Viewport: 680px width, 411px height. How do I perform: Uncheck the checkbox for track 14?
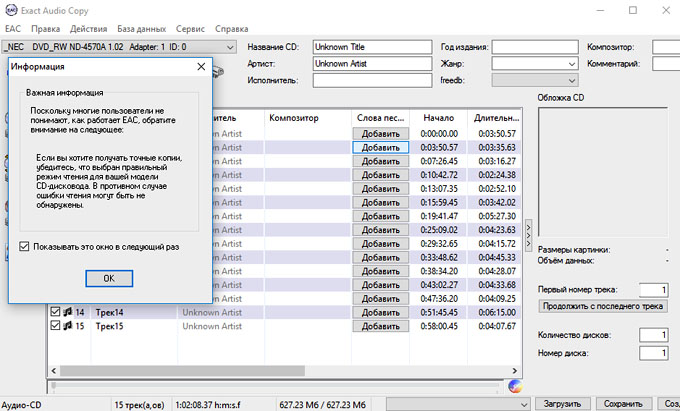[x=55, y=312]
